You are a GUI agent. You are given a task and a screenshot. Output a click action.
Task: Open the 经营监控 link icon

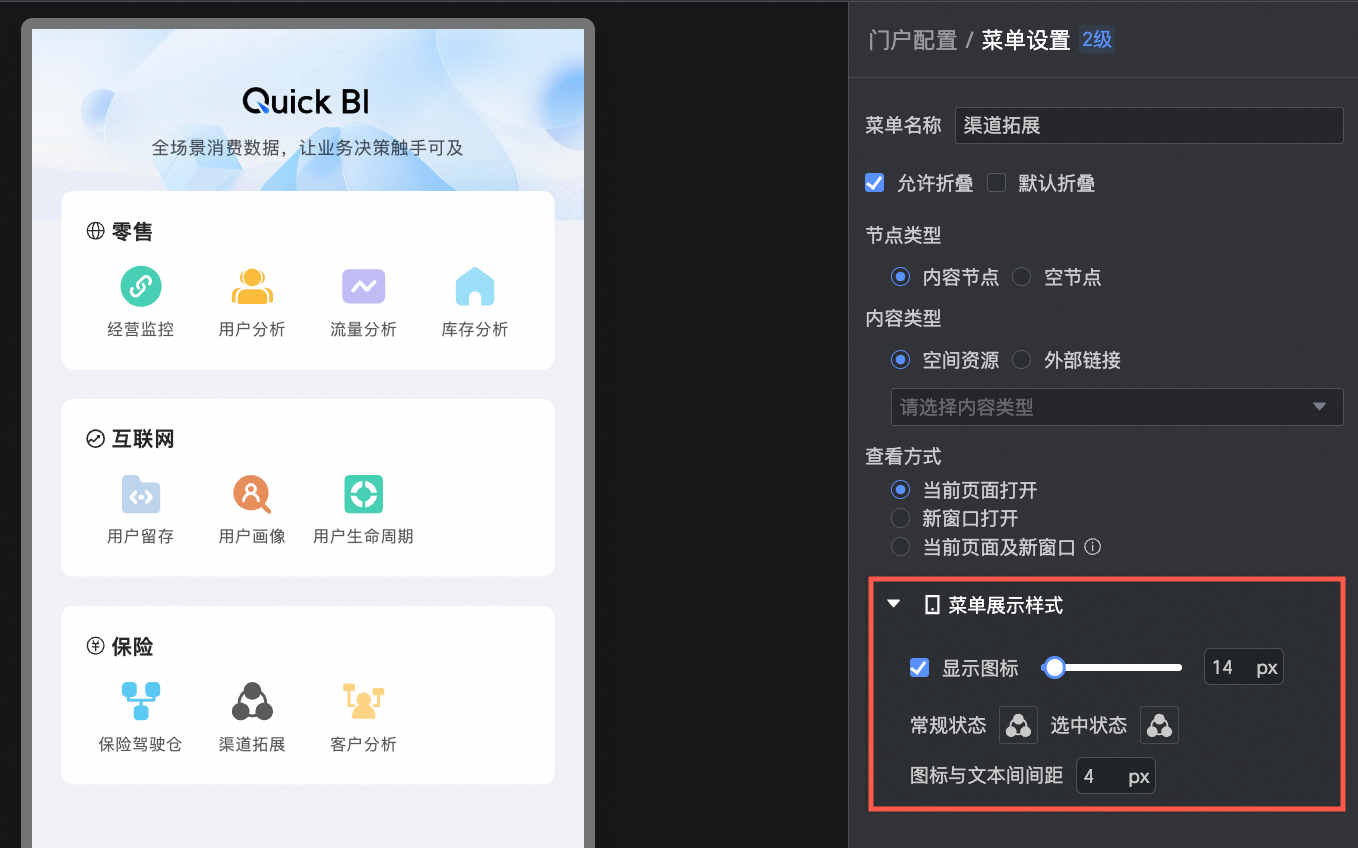click(x=141, y=286)
